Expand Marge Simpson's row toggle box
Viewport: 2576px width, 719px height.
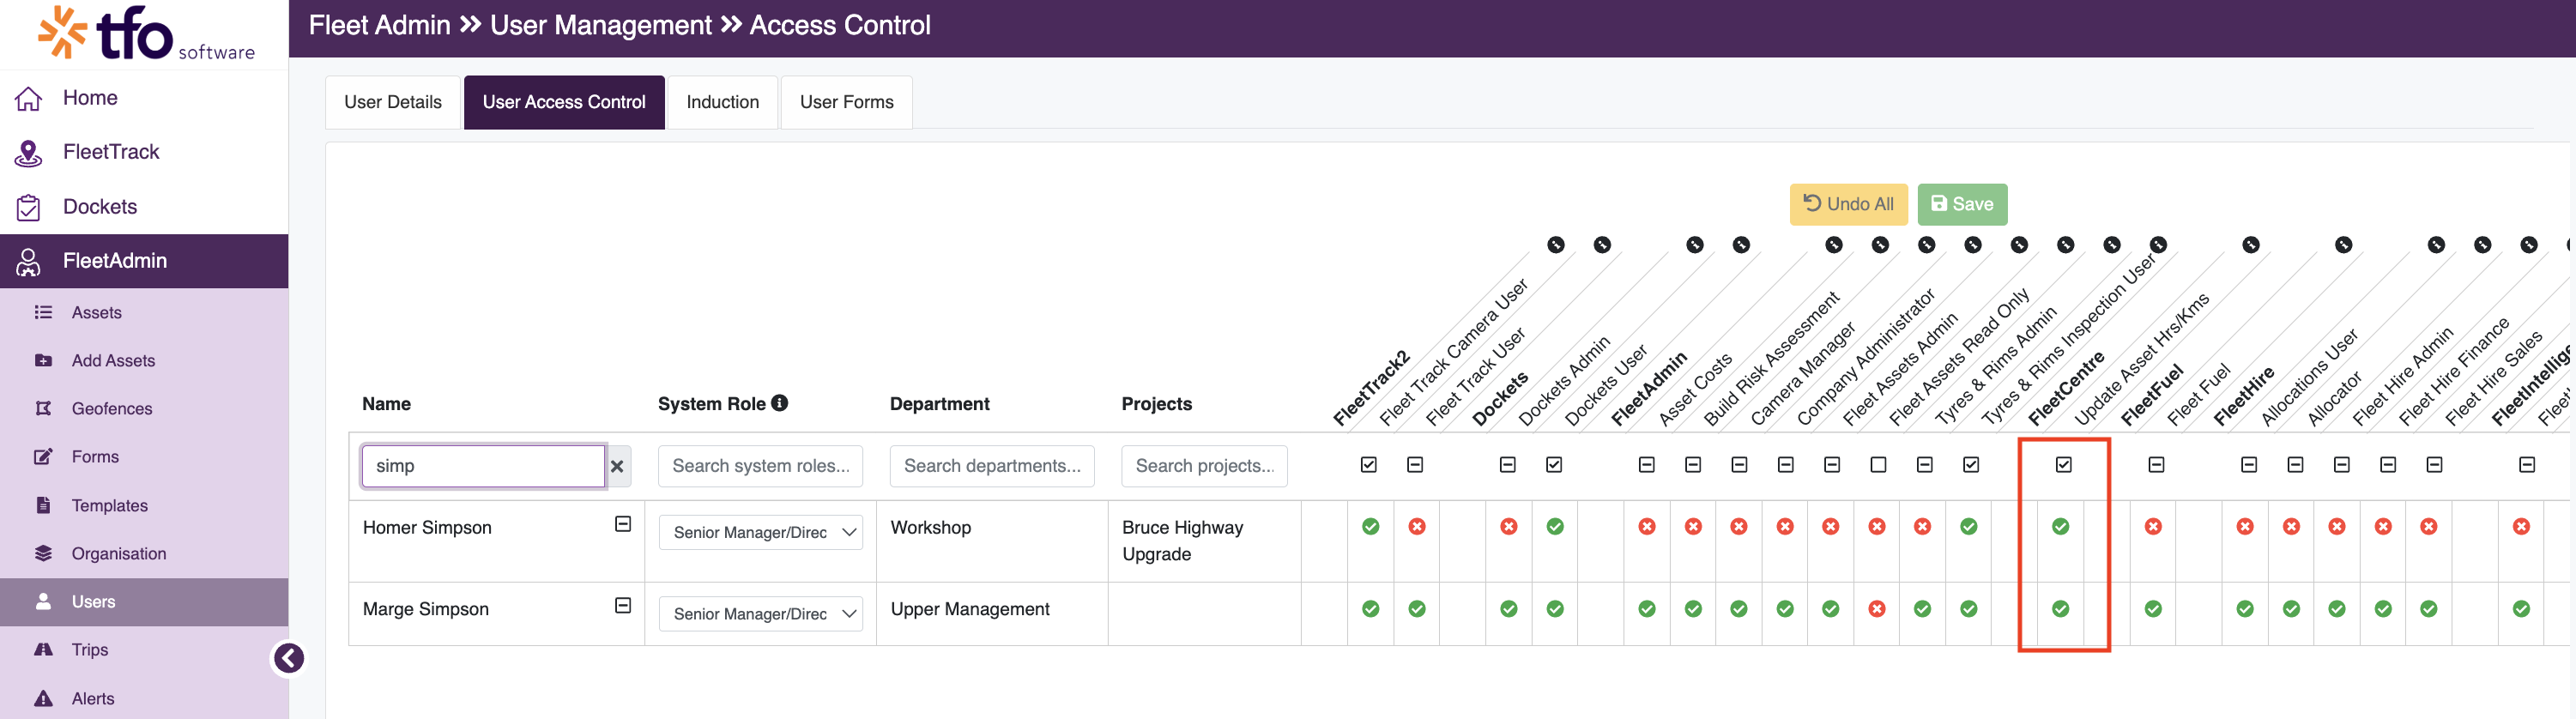623,605
